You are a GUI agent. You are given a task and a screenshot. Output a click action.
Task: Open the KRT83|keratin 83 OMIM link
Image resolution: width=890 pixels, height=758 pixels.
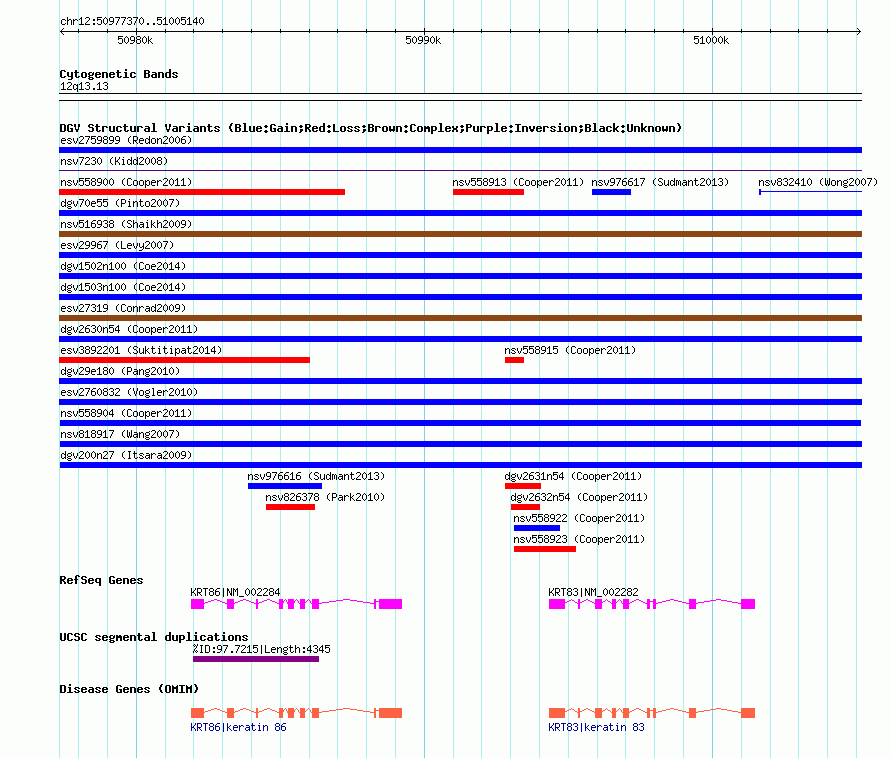[x=597, y=727]
